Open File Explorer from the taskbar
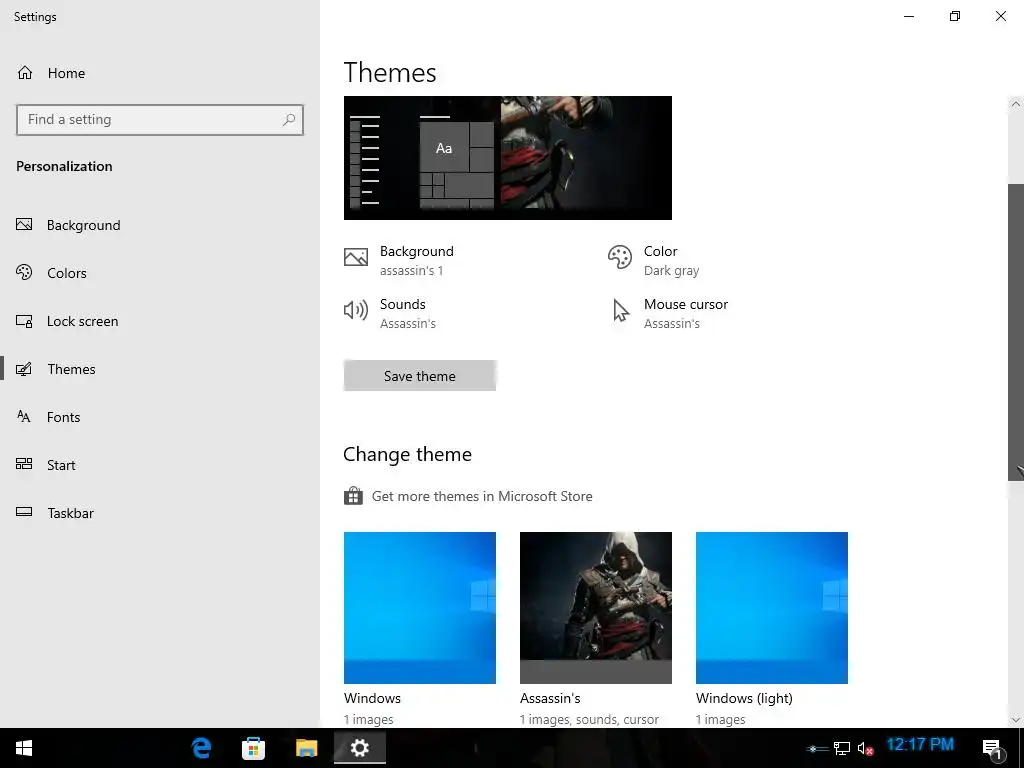 coord(306,748)
